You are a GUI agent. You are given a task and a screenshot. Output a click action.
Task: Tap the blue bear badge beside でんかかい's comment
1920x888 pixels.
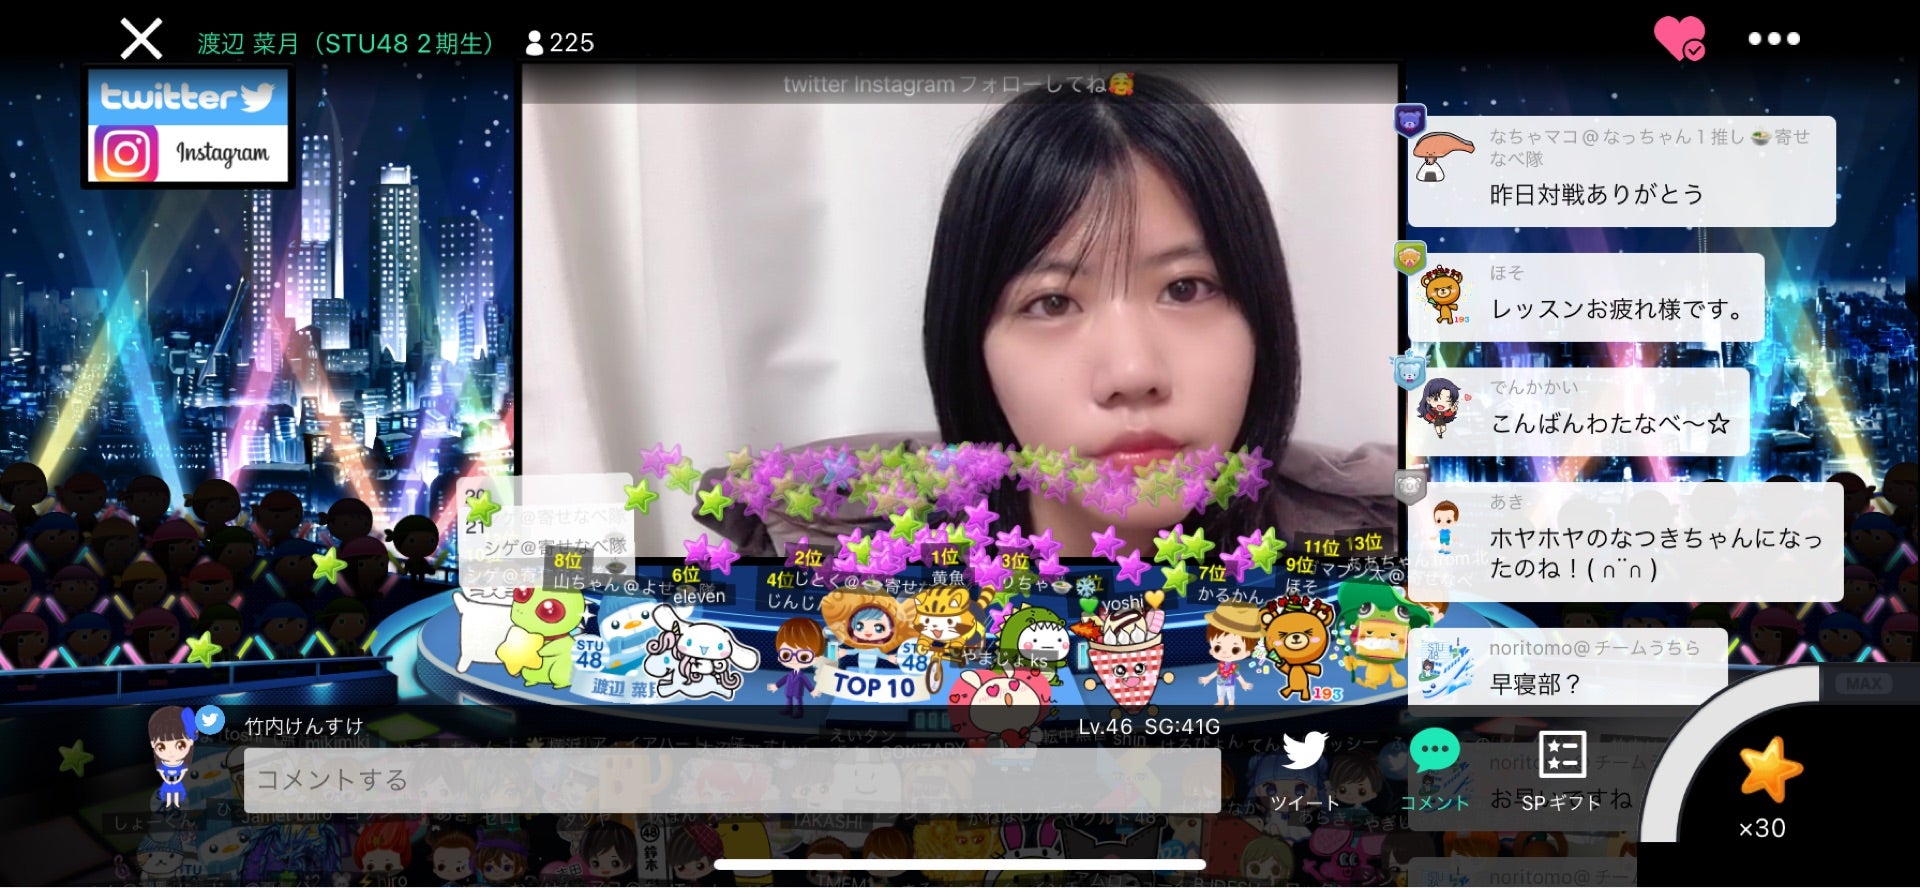(1410, 371)
